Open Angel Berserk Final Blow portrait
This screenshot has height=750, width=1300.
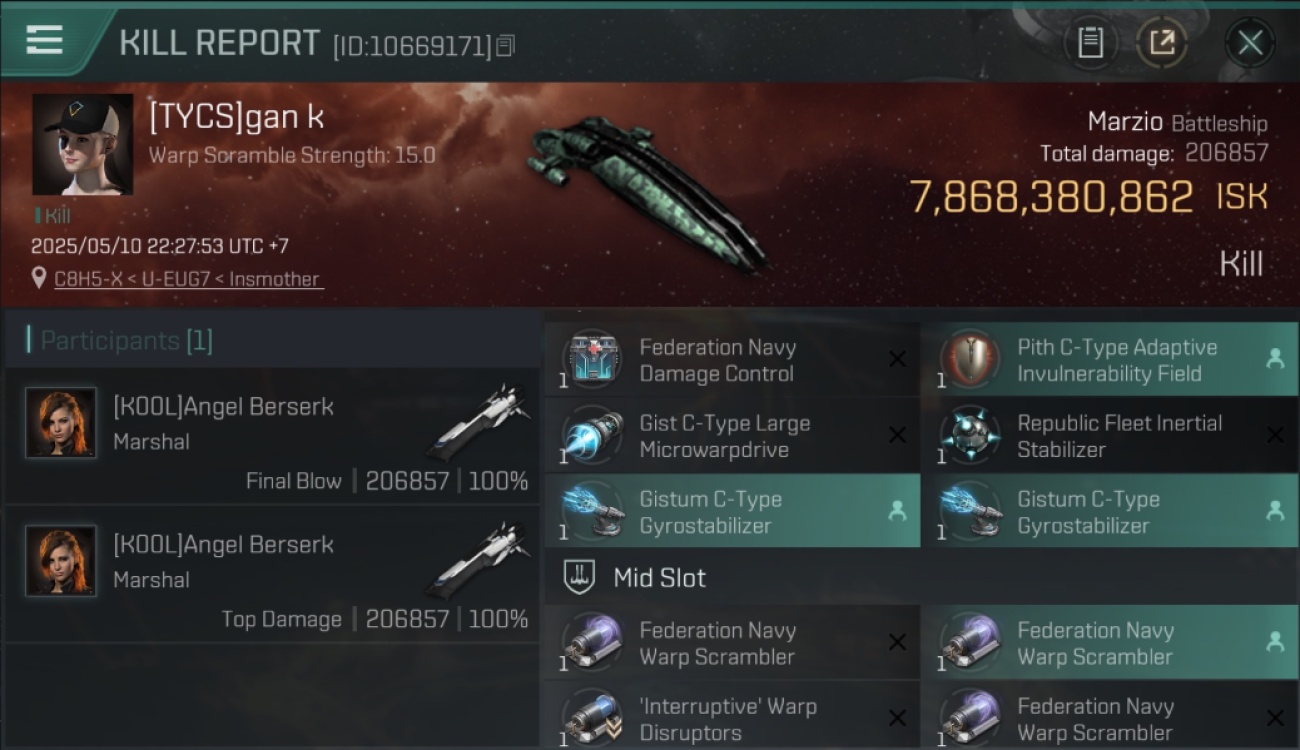(61, 423)
